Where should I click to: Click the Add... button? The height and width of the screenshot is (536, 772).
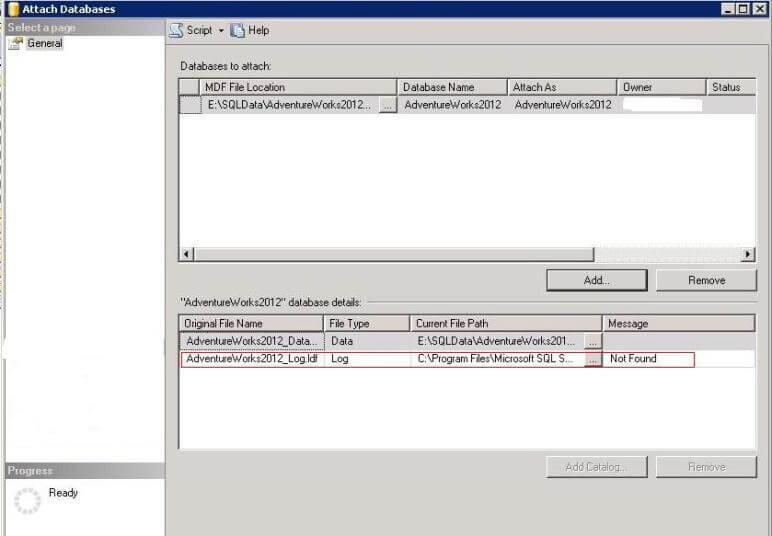pyautogui.click(x=597, y=280)
